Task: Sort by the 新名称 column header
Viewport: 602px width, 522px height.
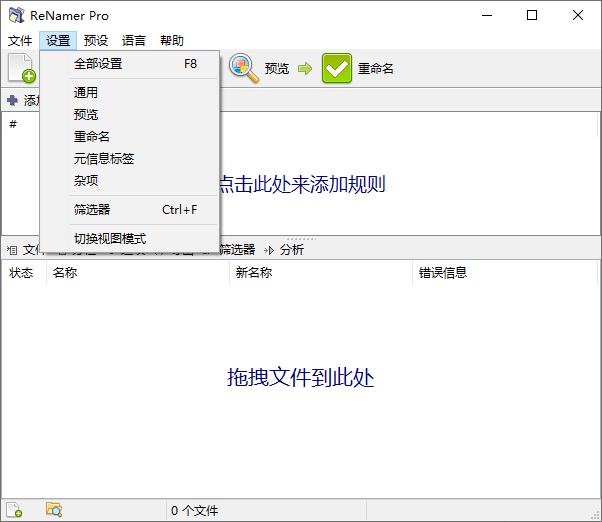Action: 321,273
